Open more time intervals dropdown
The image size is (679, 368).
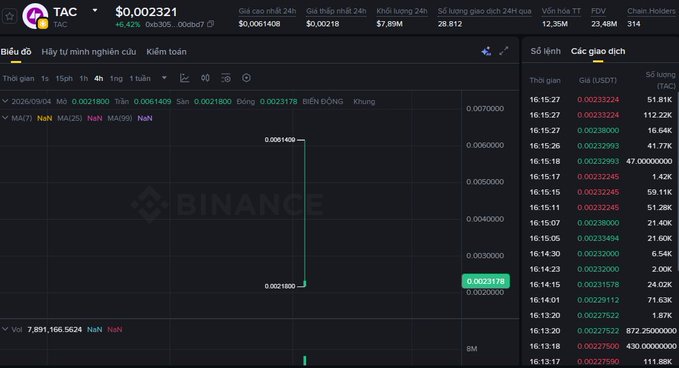point(164,78)
